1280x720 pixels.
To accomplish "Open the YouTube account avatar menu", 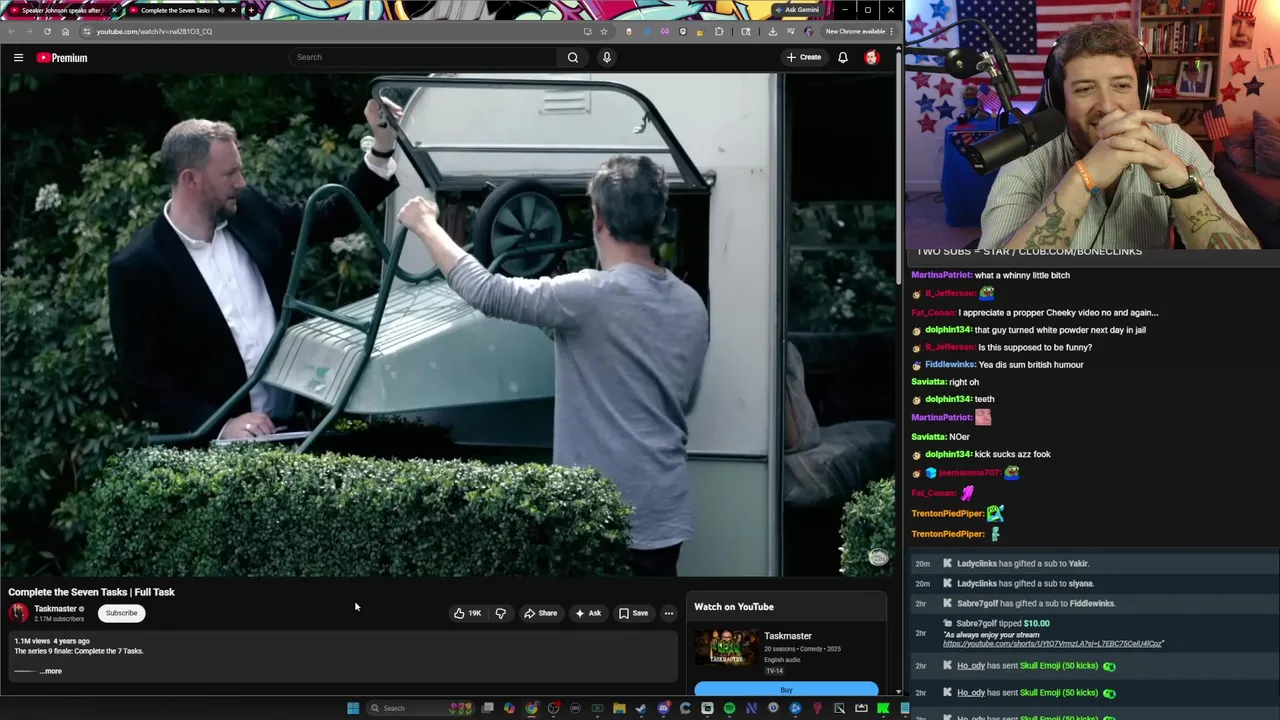I will [x=872, y=58].
